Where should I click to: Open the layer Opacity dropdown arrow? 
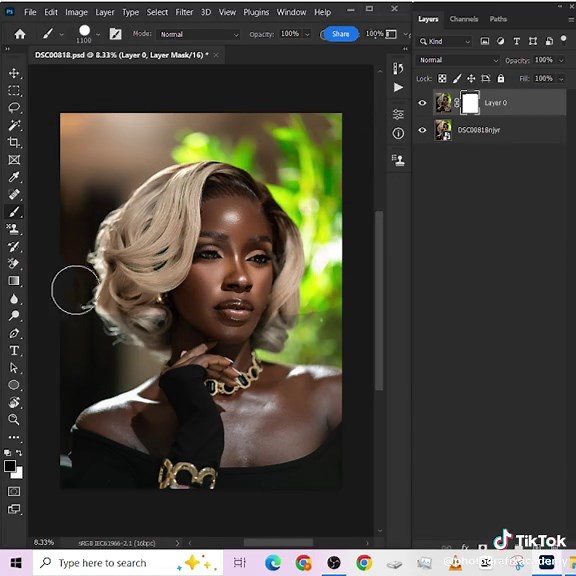tap(561, 60)
